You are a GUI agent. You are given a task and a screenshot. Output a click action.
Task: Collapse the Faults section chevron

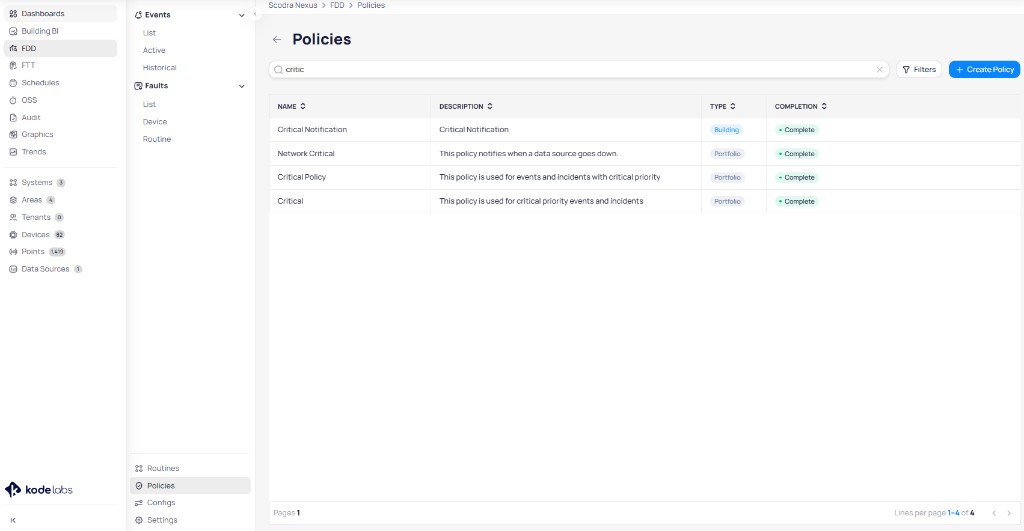click(242, 86)
